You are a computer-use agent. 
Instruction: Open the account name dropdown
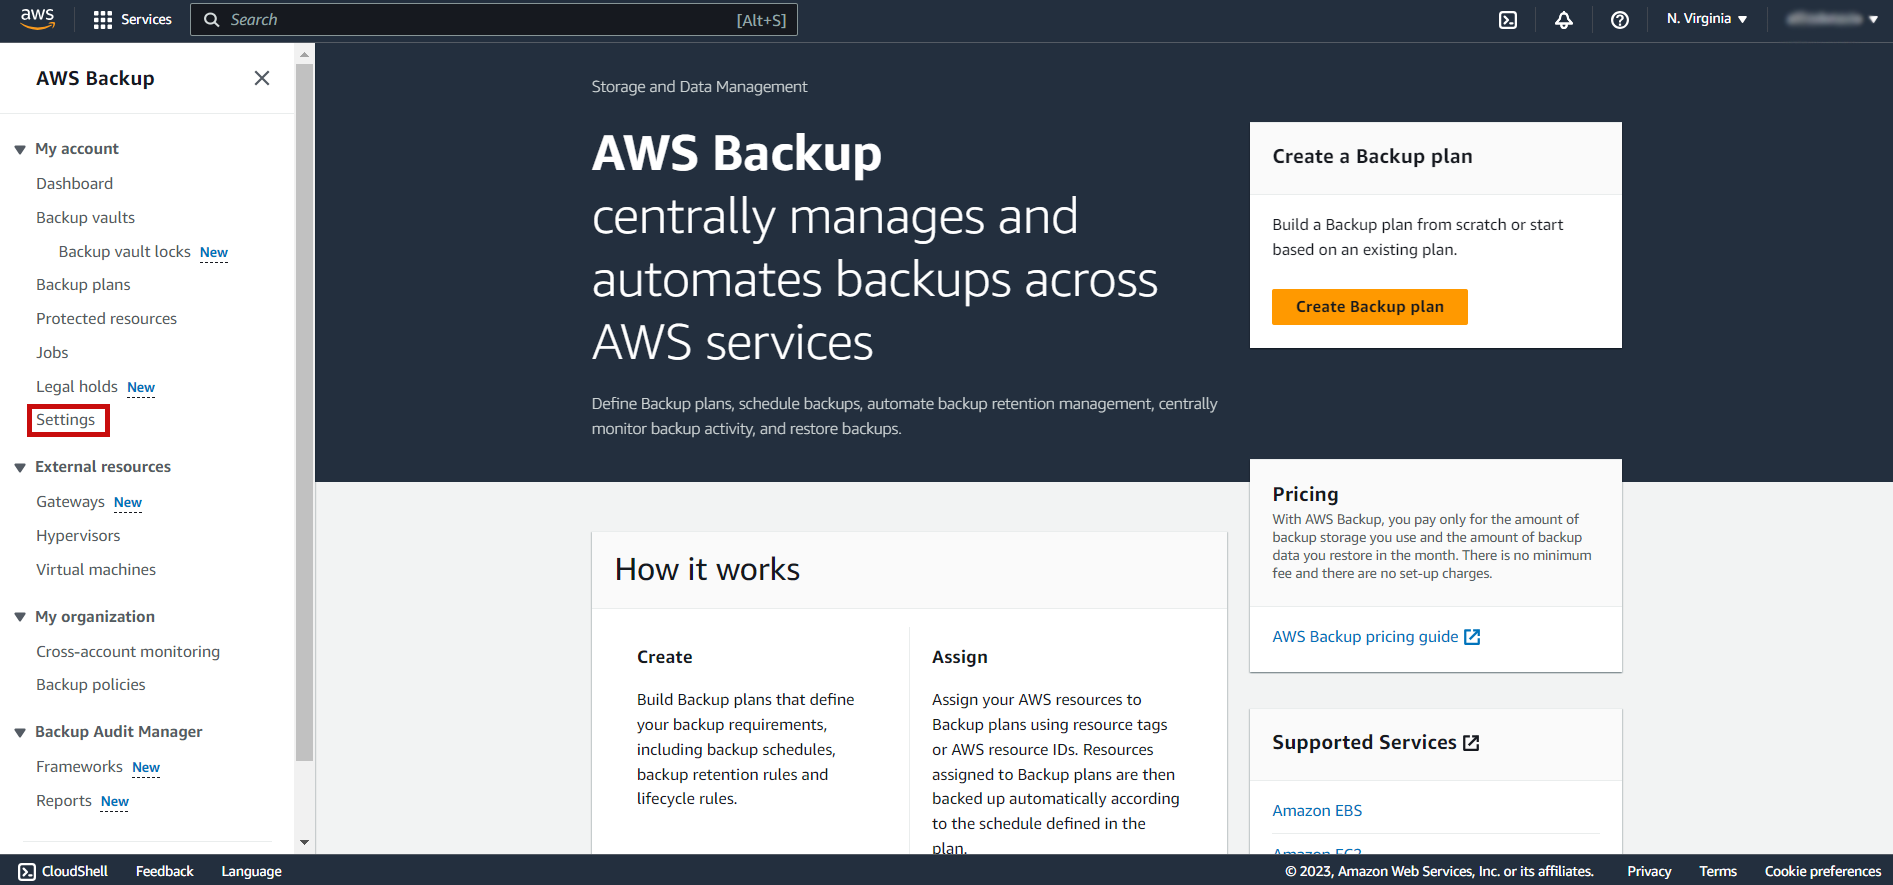click(x=1832, y=19)
